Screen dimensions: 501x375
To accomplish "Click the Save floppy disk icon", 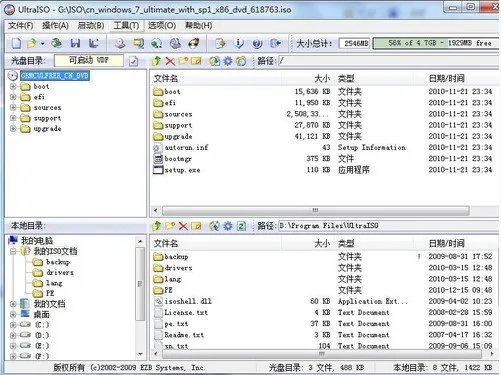I will [x=75, y=43].
